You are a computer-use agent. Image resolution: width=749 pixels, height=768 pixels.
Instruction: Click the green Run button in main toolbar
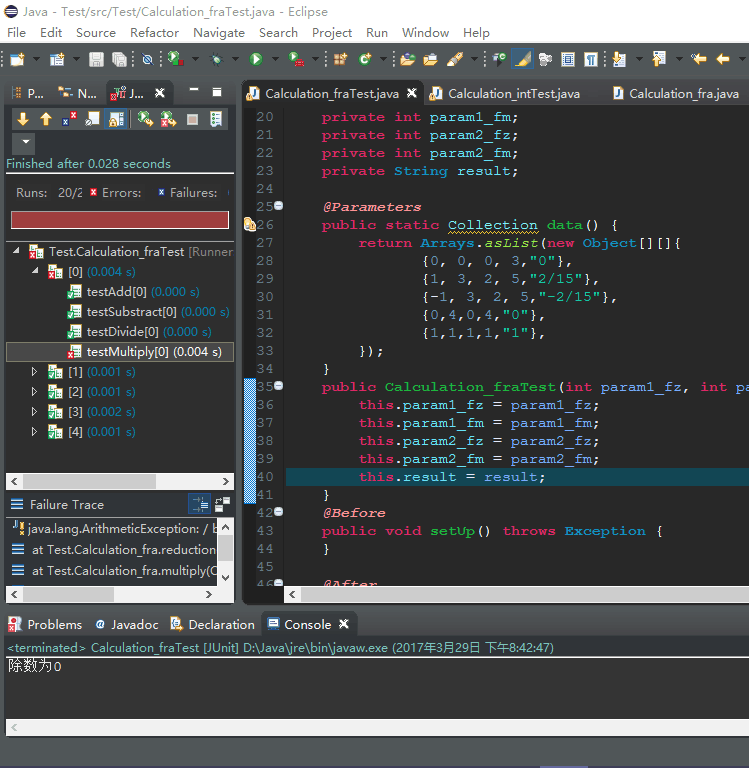(256, 59)
